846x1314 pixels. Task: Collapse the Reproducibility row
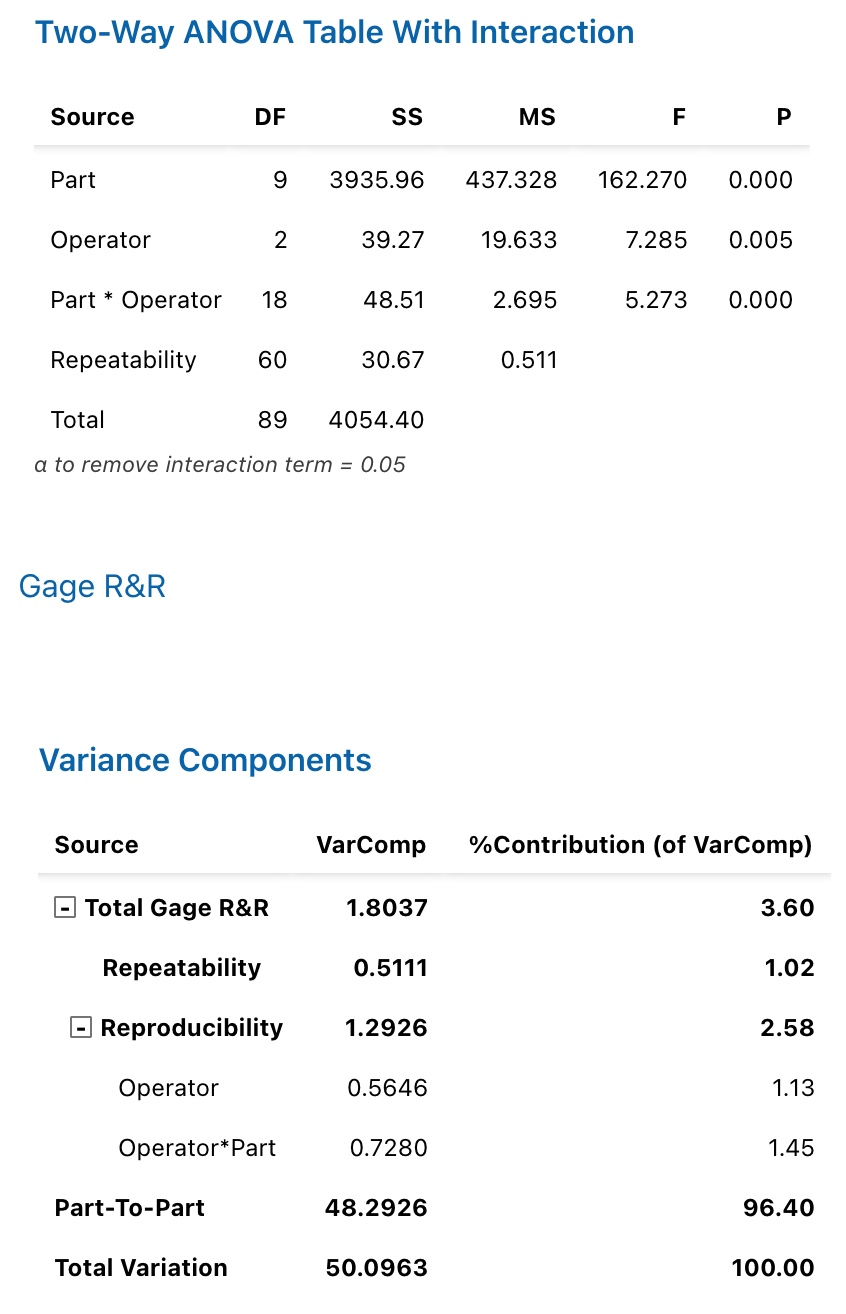point(81,1028)
